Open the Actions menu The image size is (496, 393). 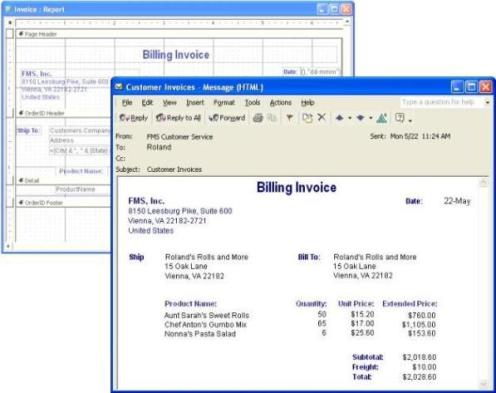point(281,103)
